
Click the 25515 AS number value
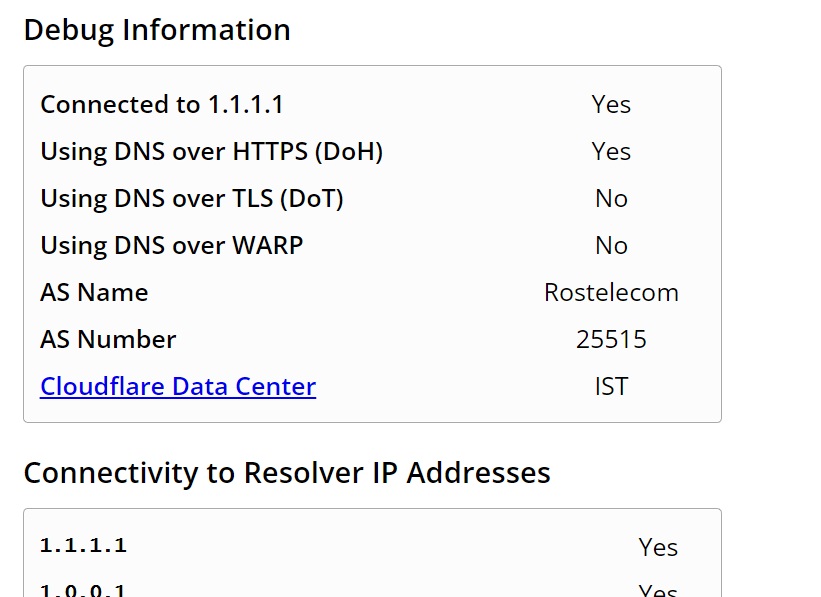(611, 339)
